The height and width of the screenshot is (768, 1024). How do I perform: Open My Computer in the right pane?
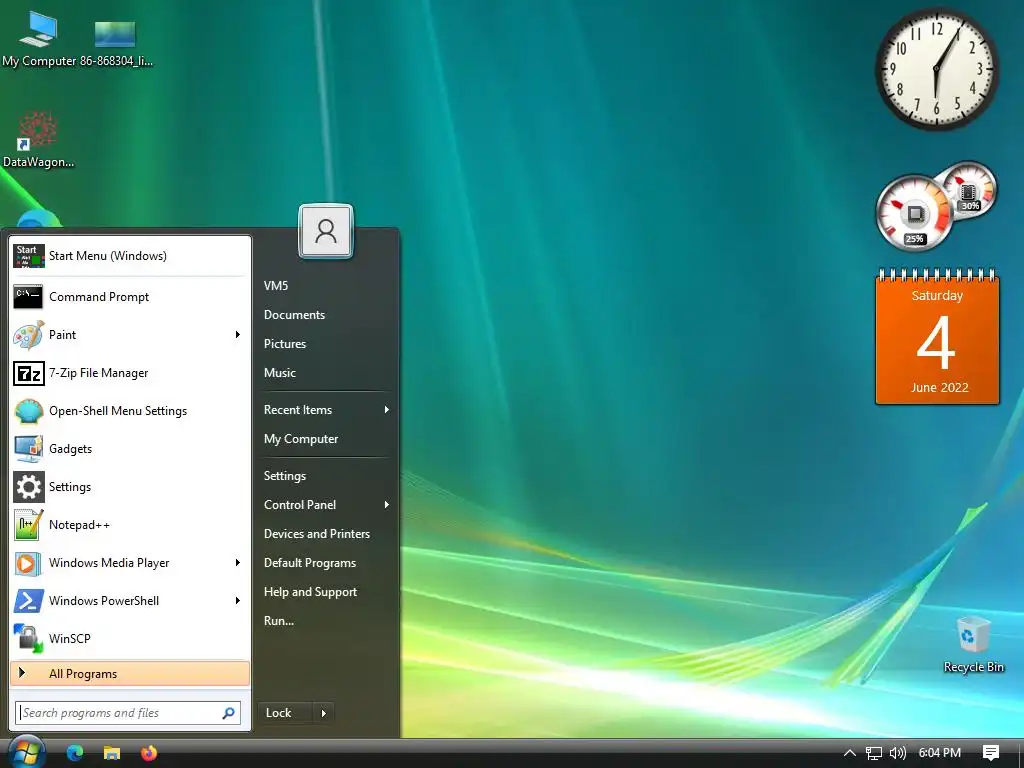pyautogui.click(x=301, y=439)
